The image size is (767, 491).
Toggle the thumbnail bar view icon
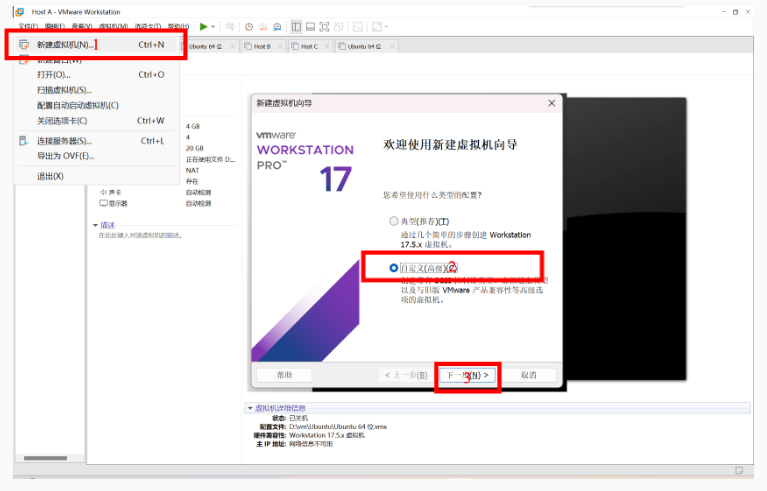tap(310, 26)
